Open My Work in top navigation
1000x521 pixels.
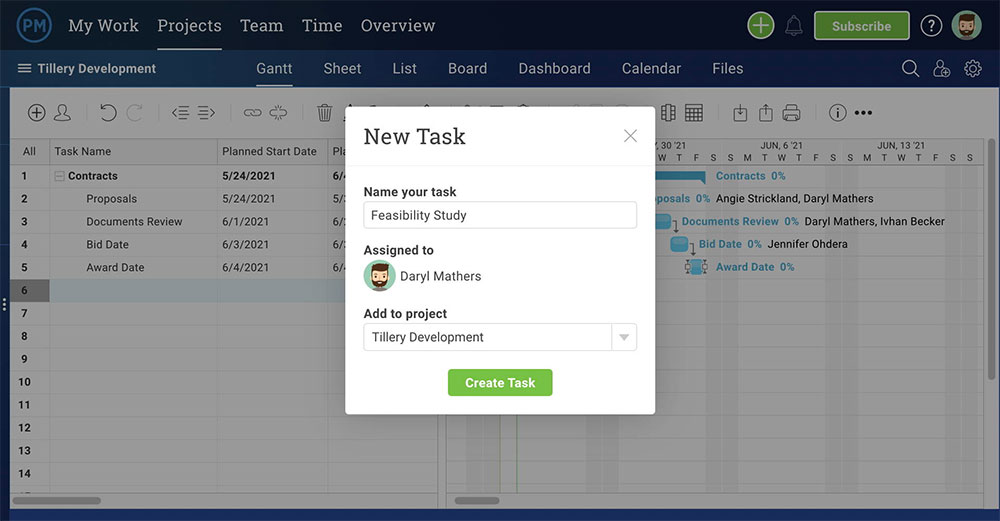coord(103,26)
